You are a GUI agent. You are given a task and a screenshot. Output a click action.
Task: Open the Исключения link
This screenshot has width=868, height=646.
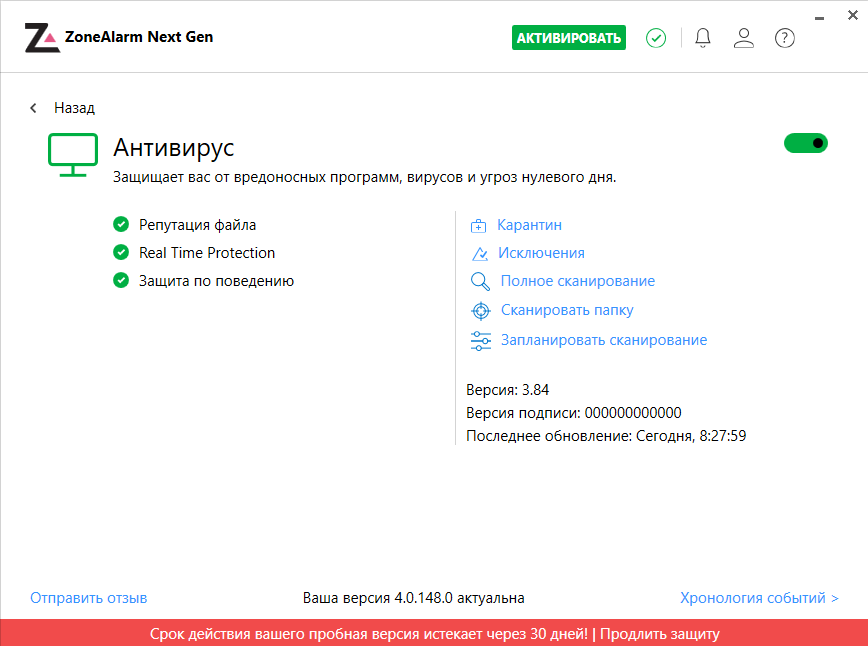coord(541,253)
